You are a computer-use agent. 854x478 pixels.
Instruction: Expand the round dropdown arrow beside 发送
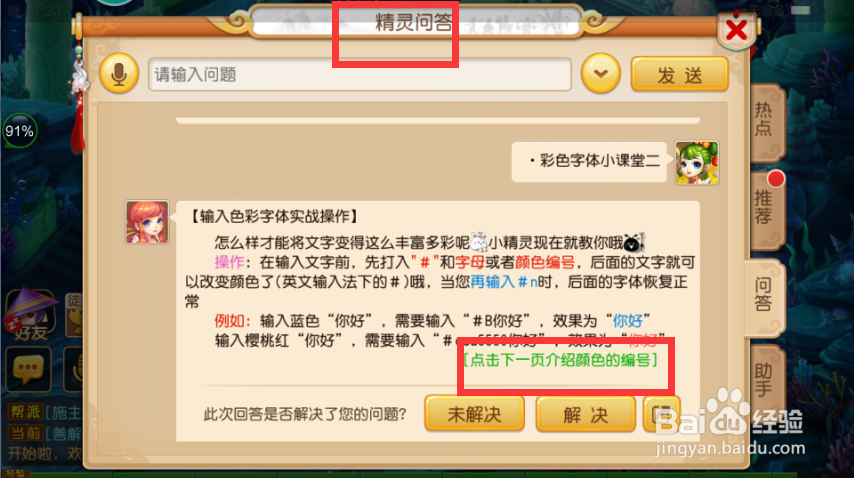pyautogui.click(x=601, y=73)
